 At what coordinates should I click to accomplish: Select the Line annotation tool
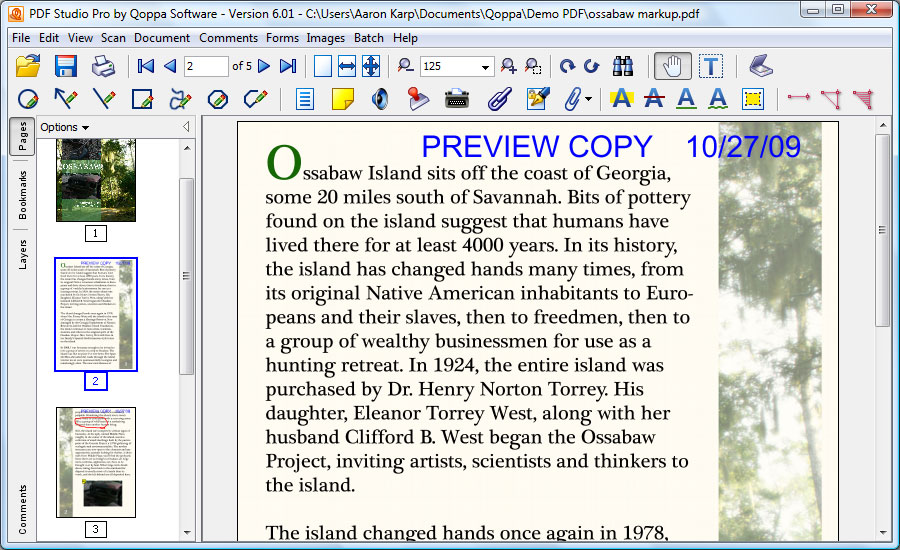[x=103, y=99]
